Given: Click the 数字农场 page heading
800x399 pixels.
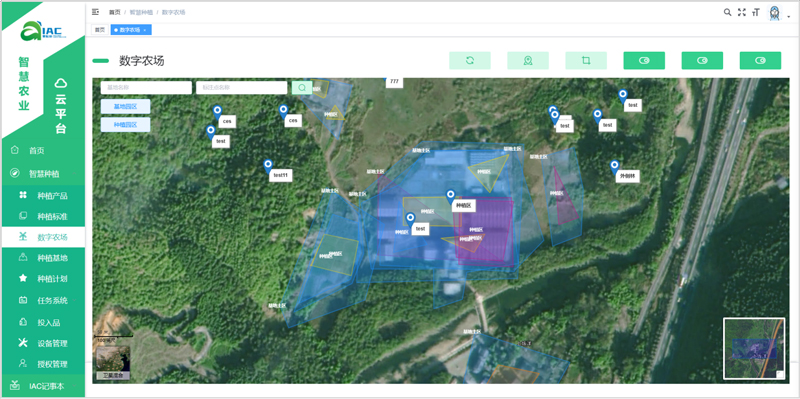Looking at the screenshot, I should click(142, 61).
